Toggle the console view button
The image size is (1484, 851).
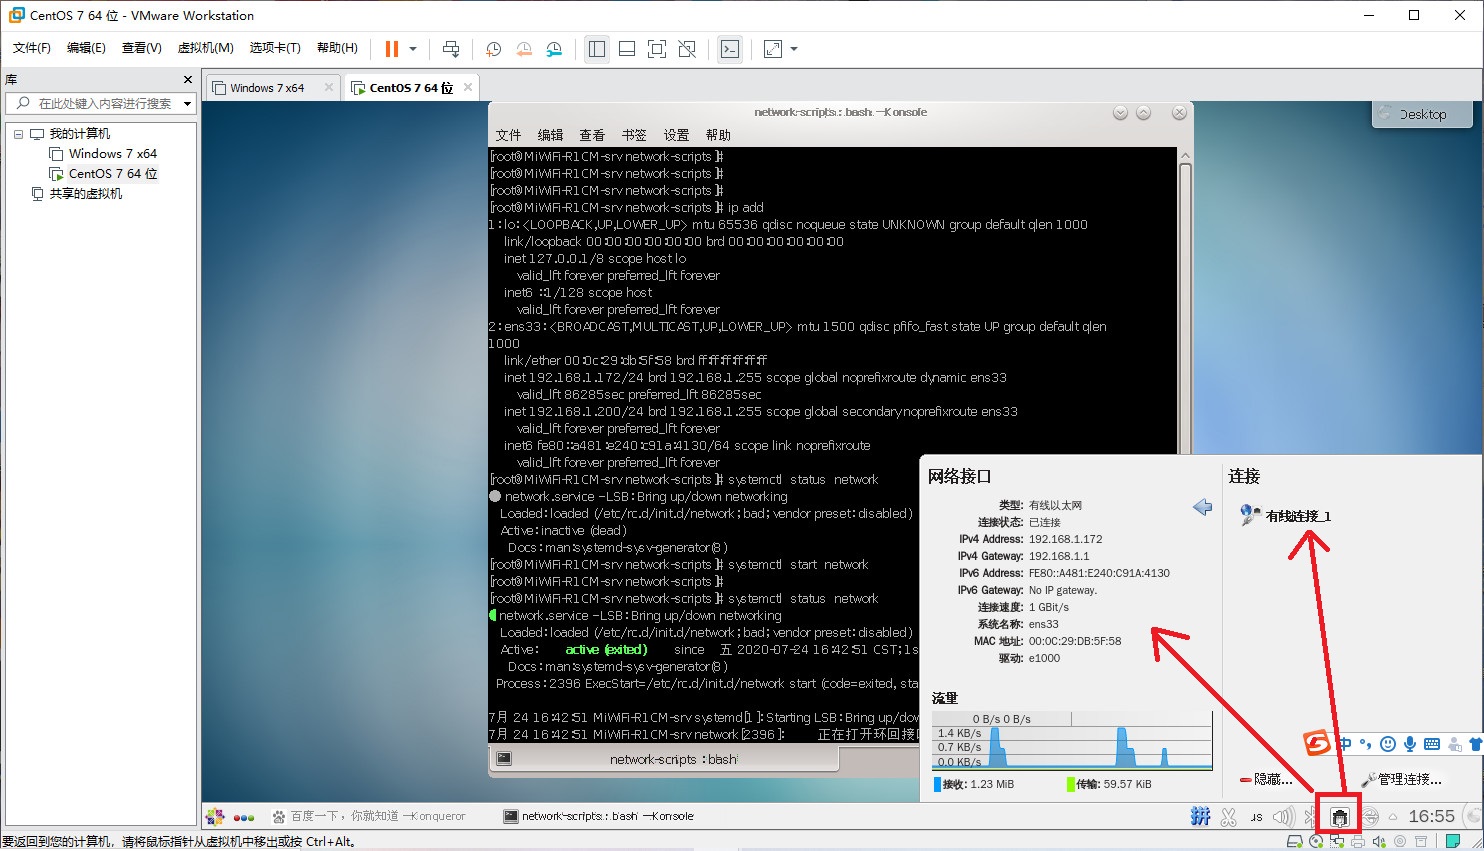point(730,49)
